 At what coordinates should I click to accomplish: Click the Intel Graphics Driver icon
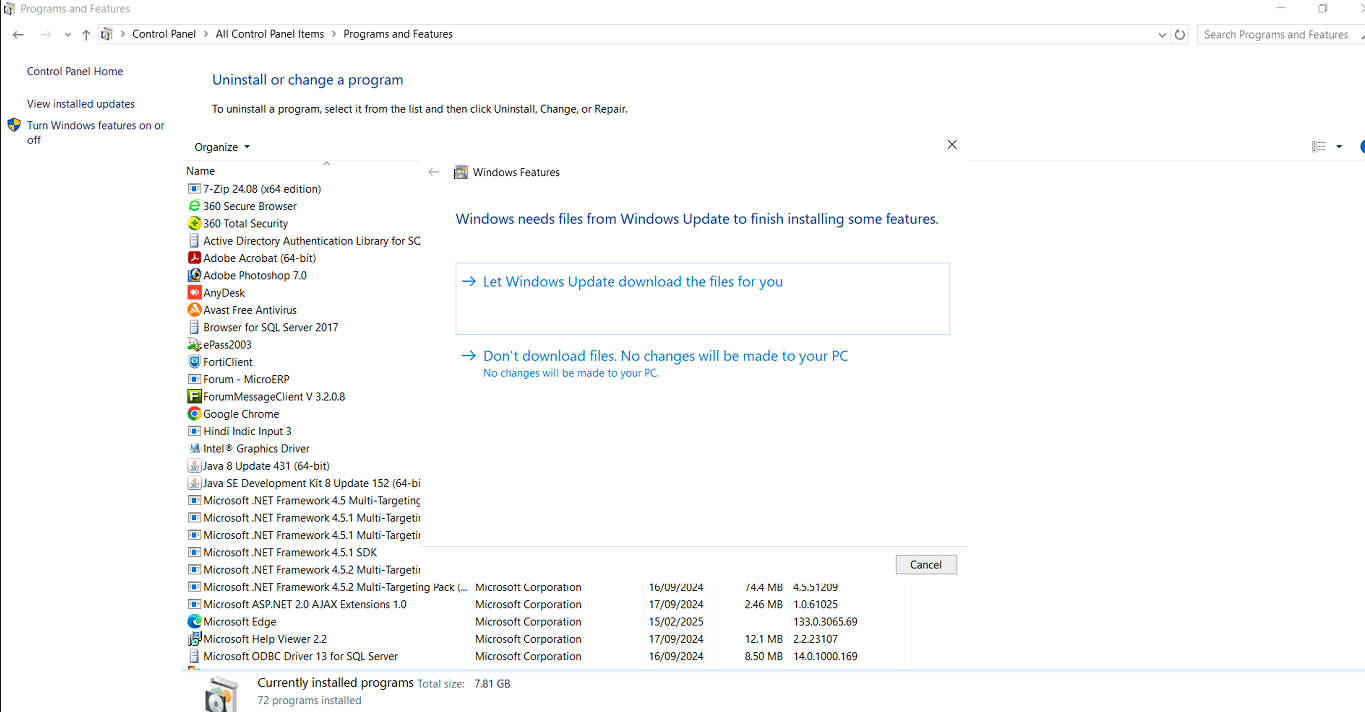pos(194,449)
